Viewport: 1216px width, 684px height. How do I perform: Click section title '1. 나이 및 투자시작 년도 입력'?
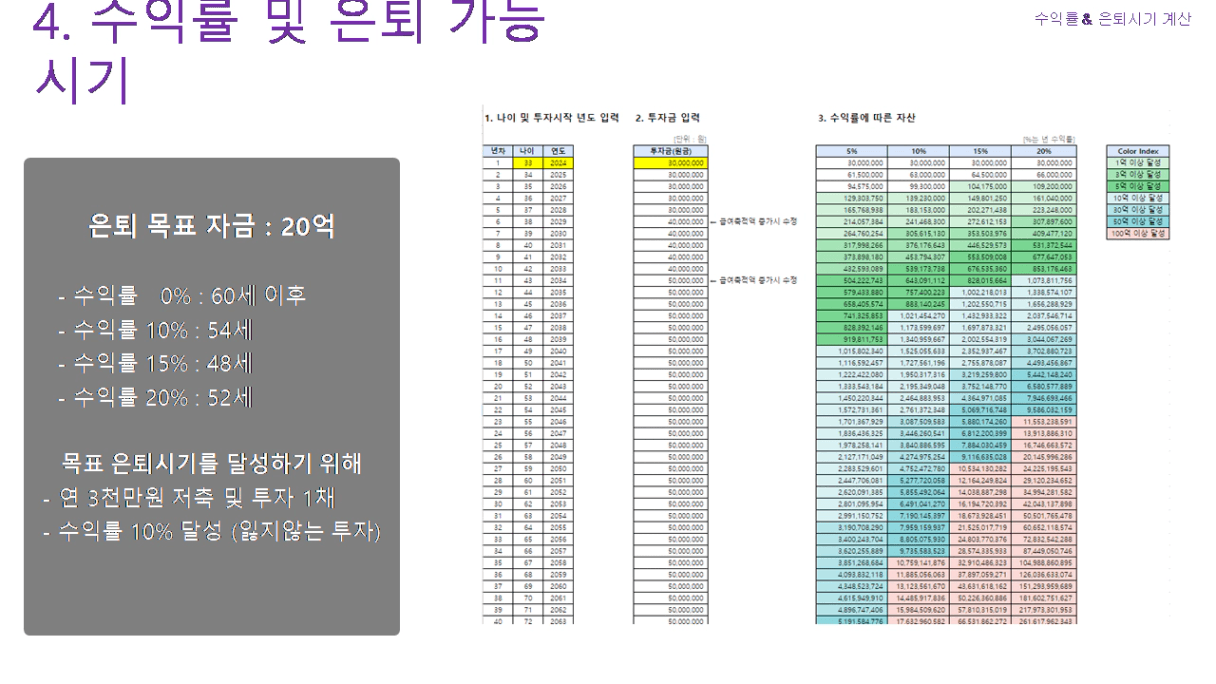550,118
